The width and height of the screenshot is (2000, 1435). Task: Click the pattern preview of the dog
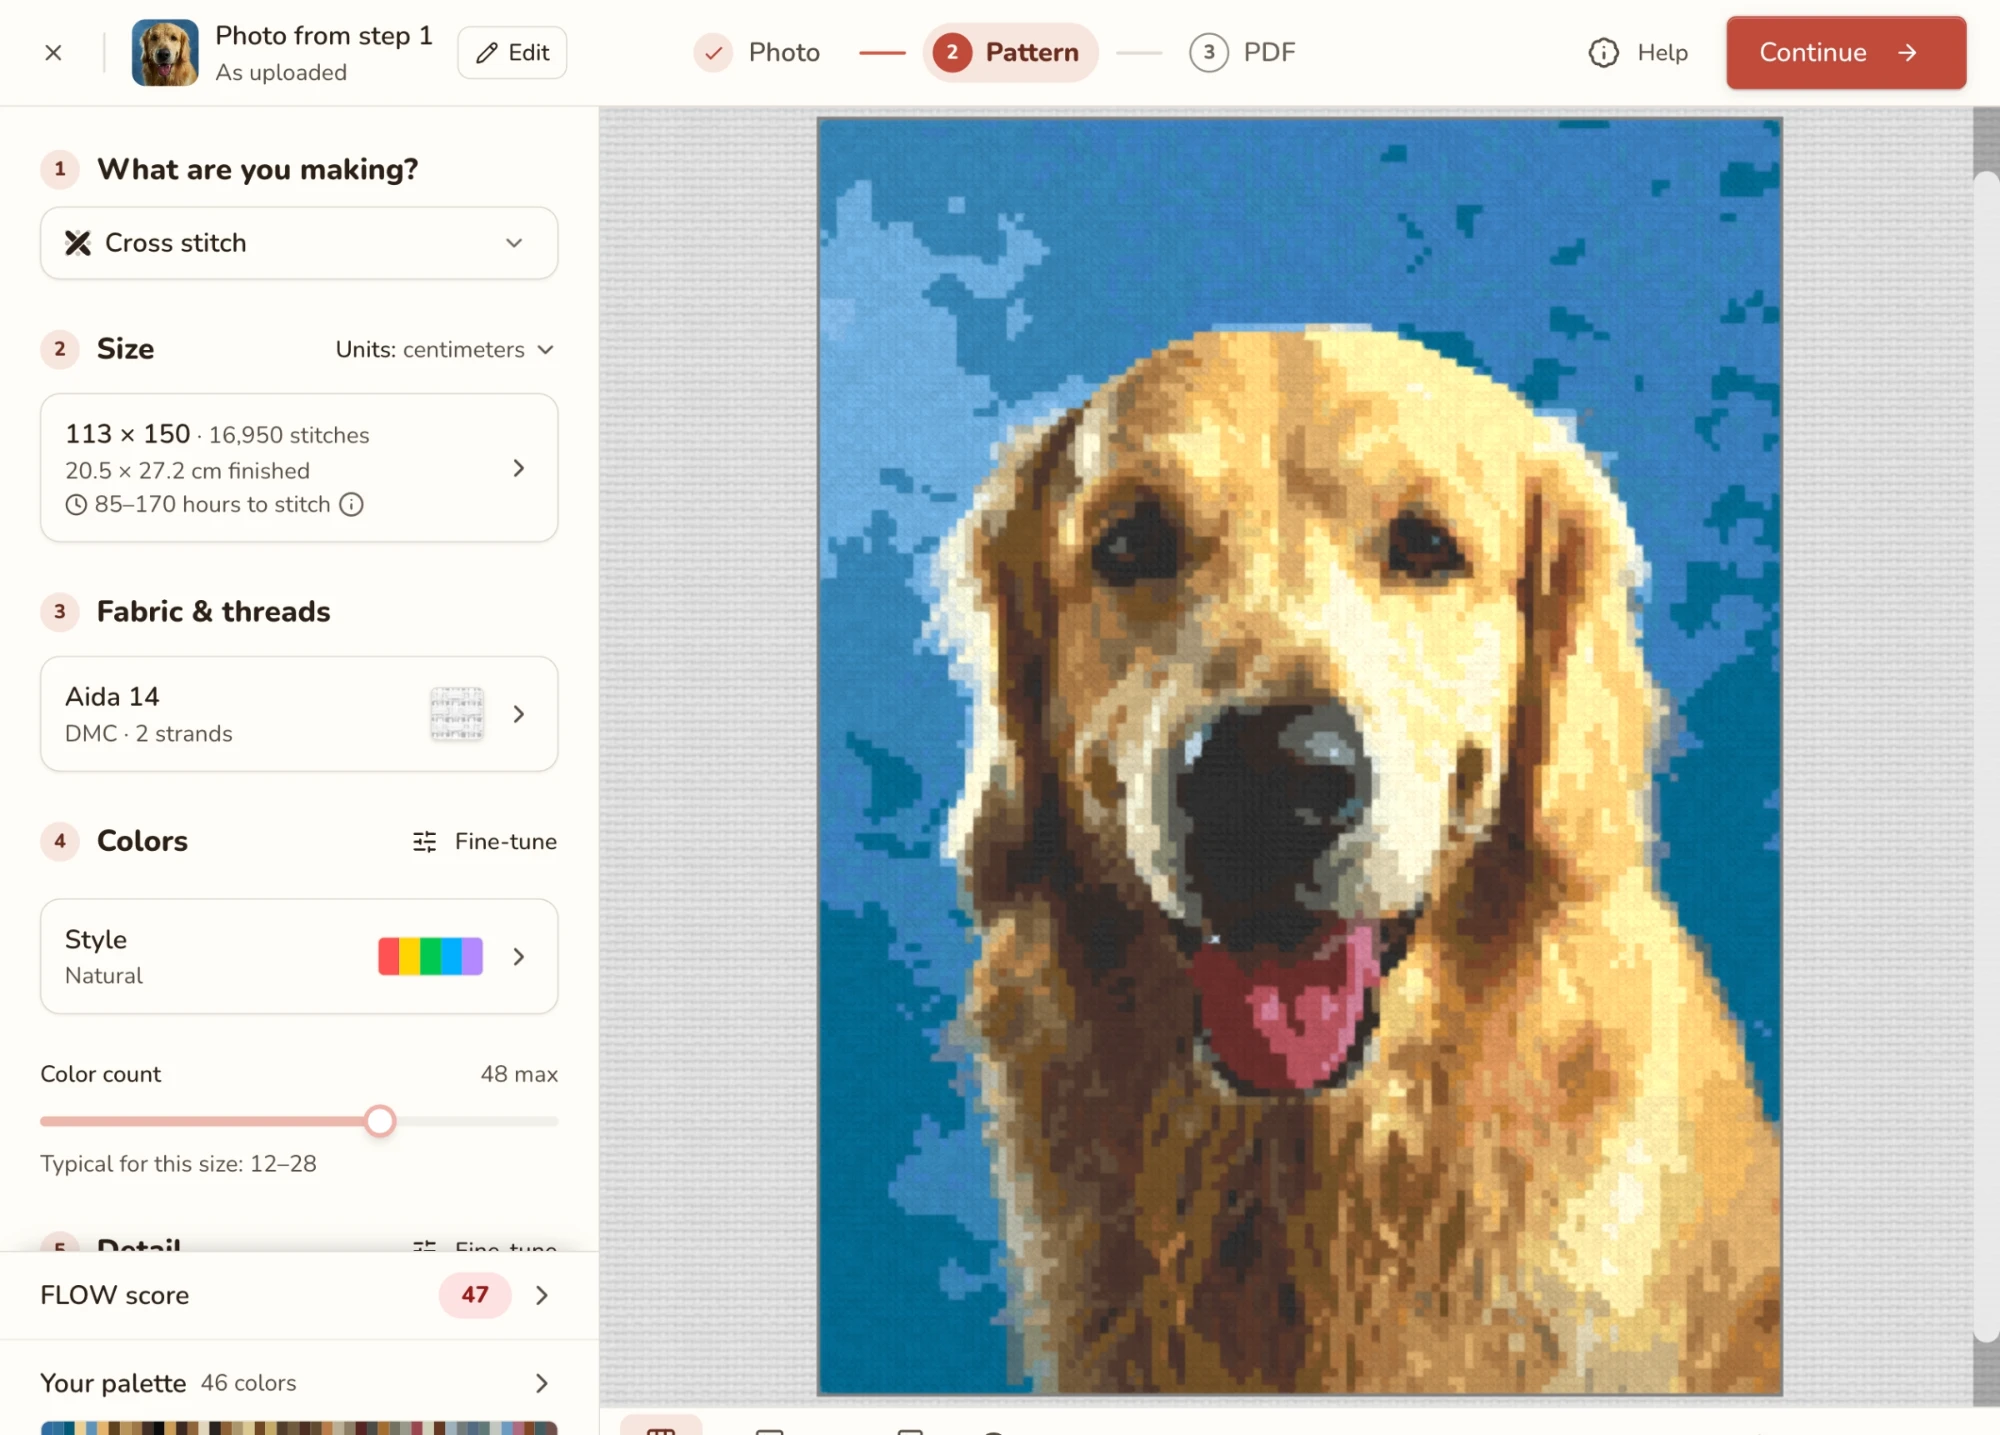coord(1299,756)
